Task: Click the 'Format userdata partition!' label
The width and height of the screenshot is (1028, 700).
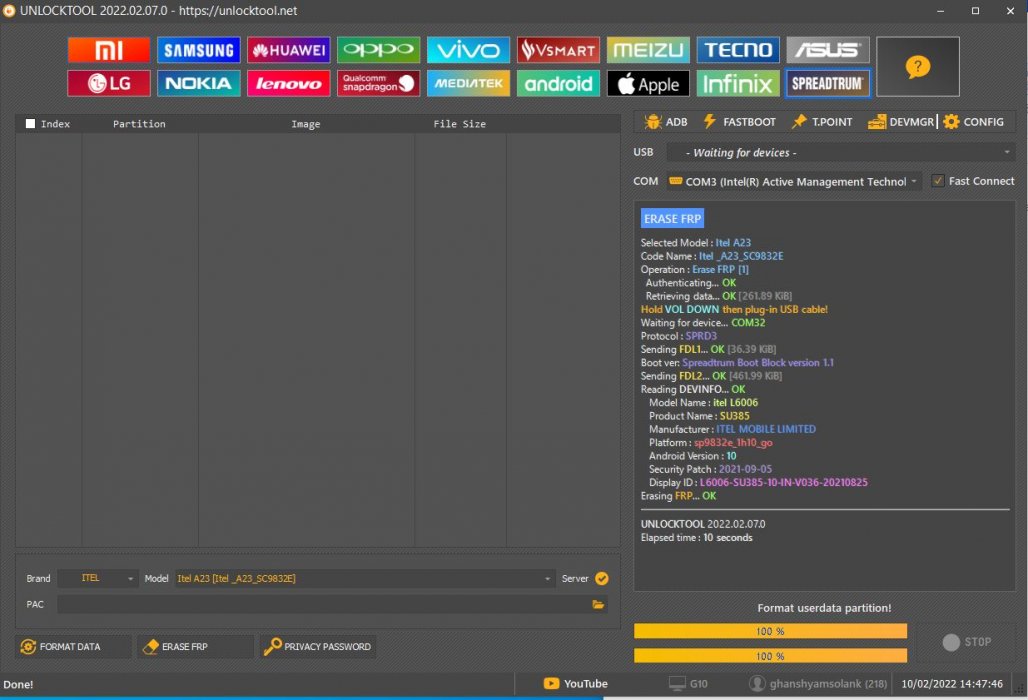Action: click(824, 608)
